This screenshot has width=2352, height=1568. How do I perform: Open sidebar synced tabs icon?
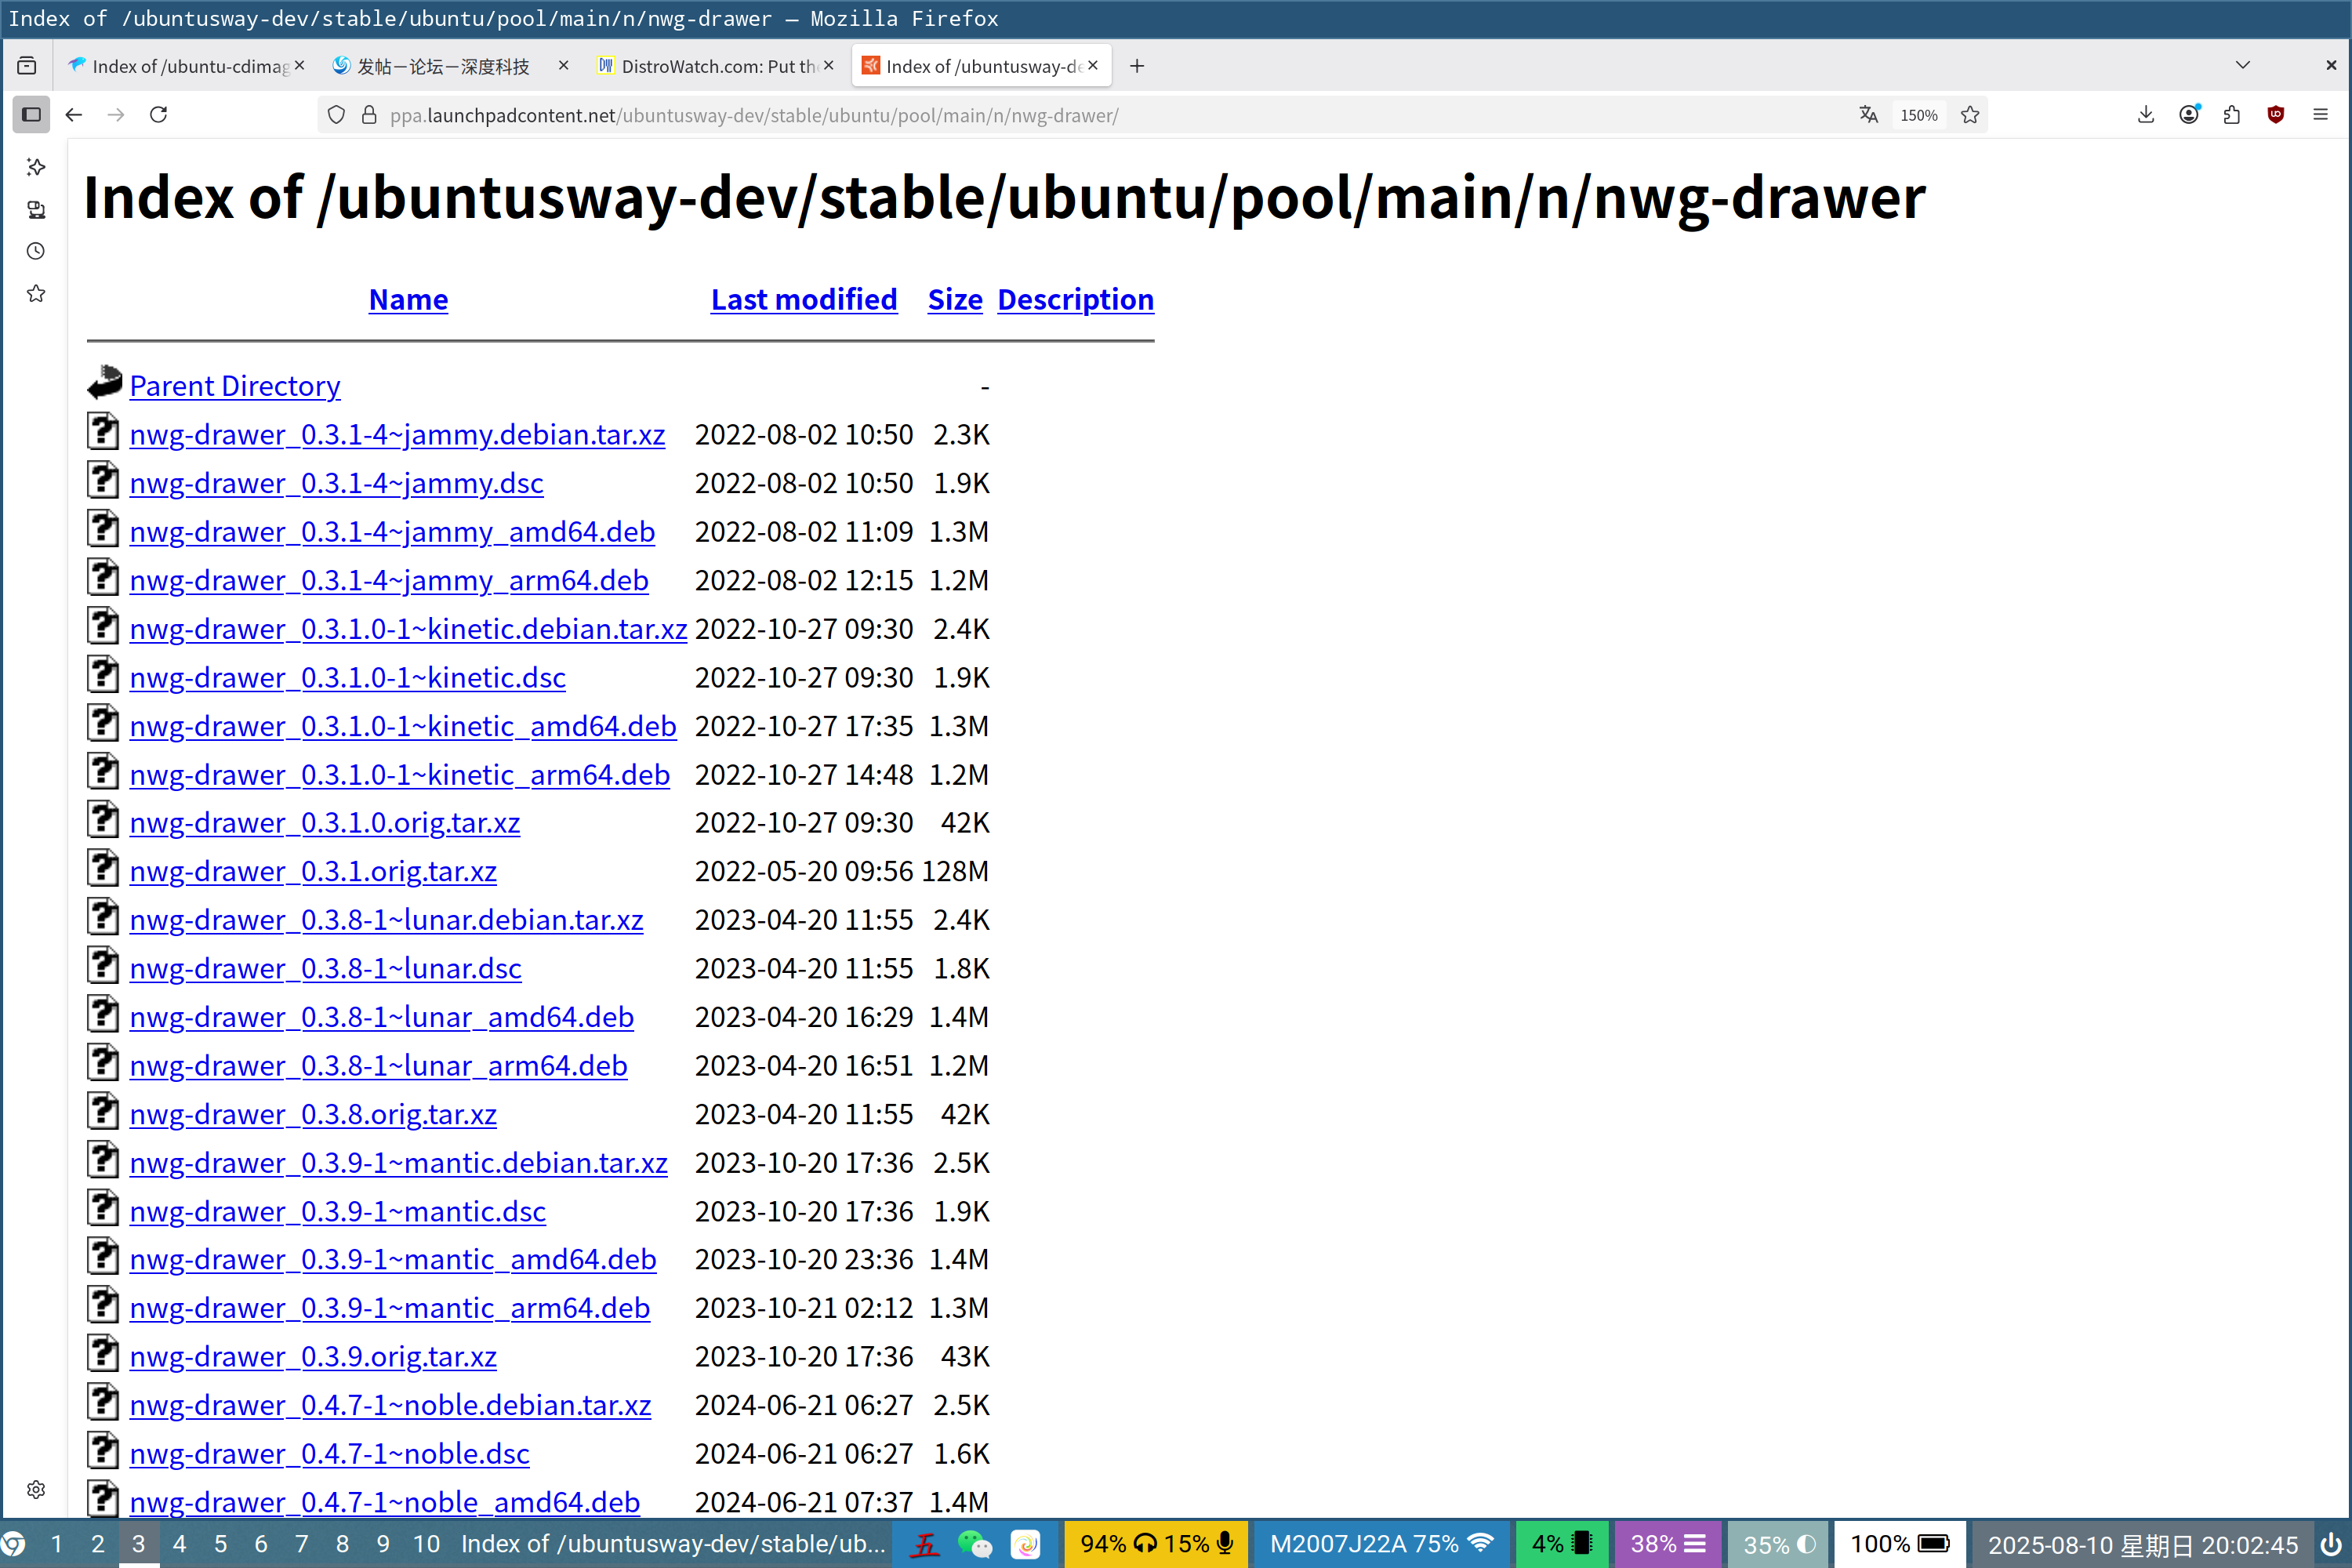36,209
